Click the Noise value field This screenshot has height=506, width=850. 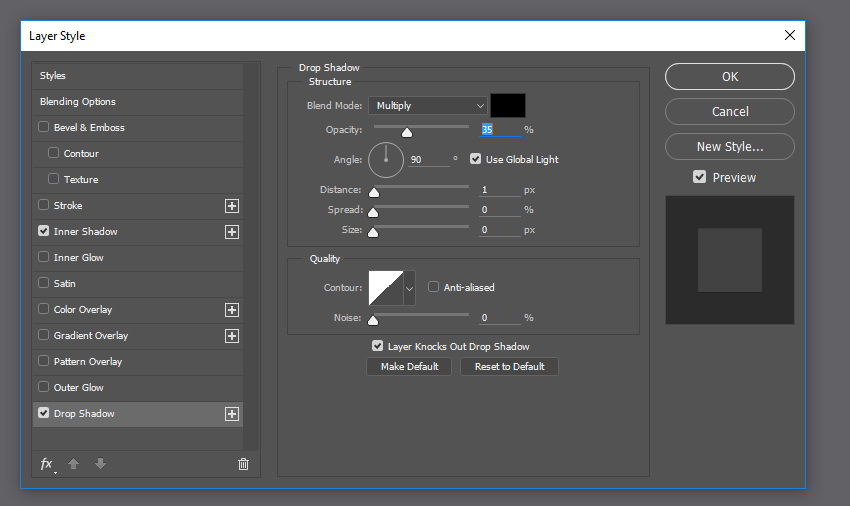point(500,318)
